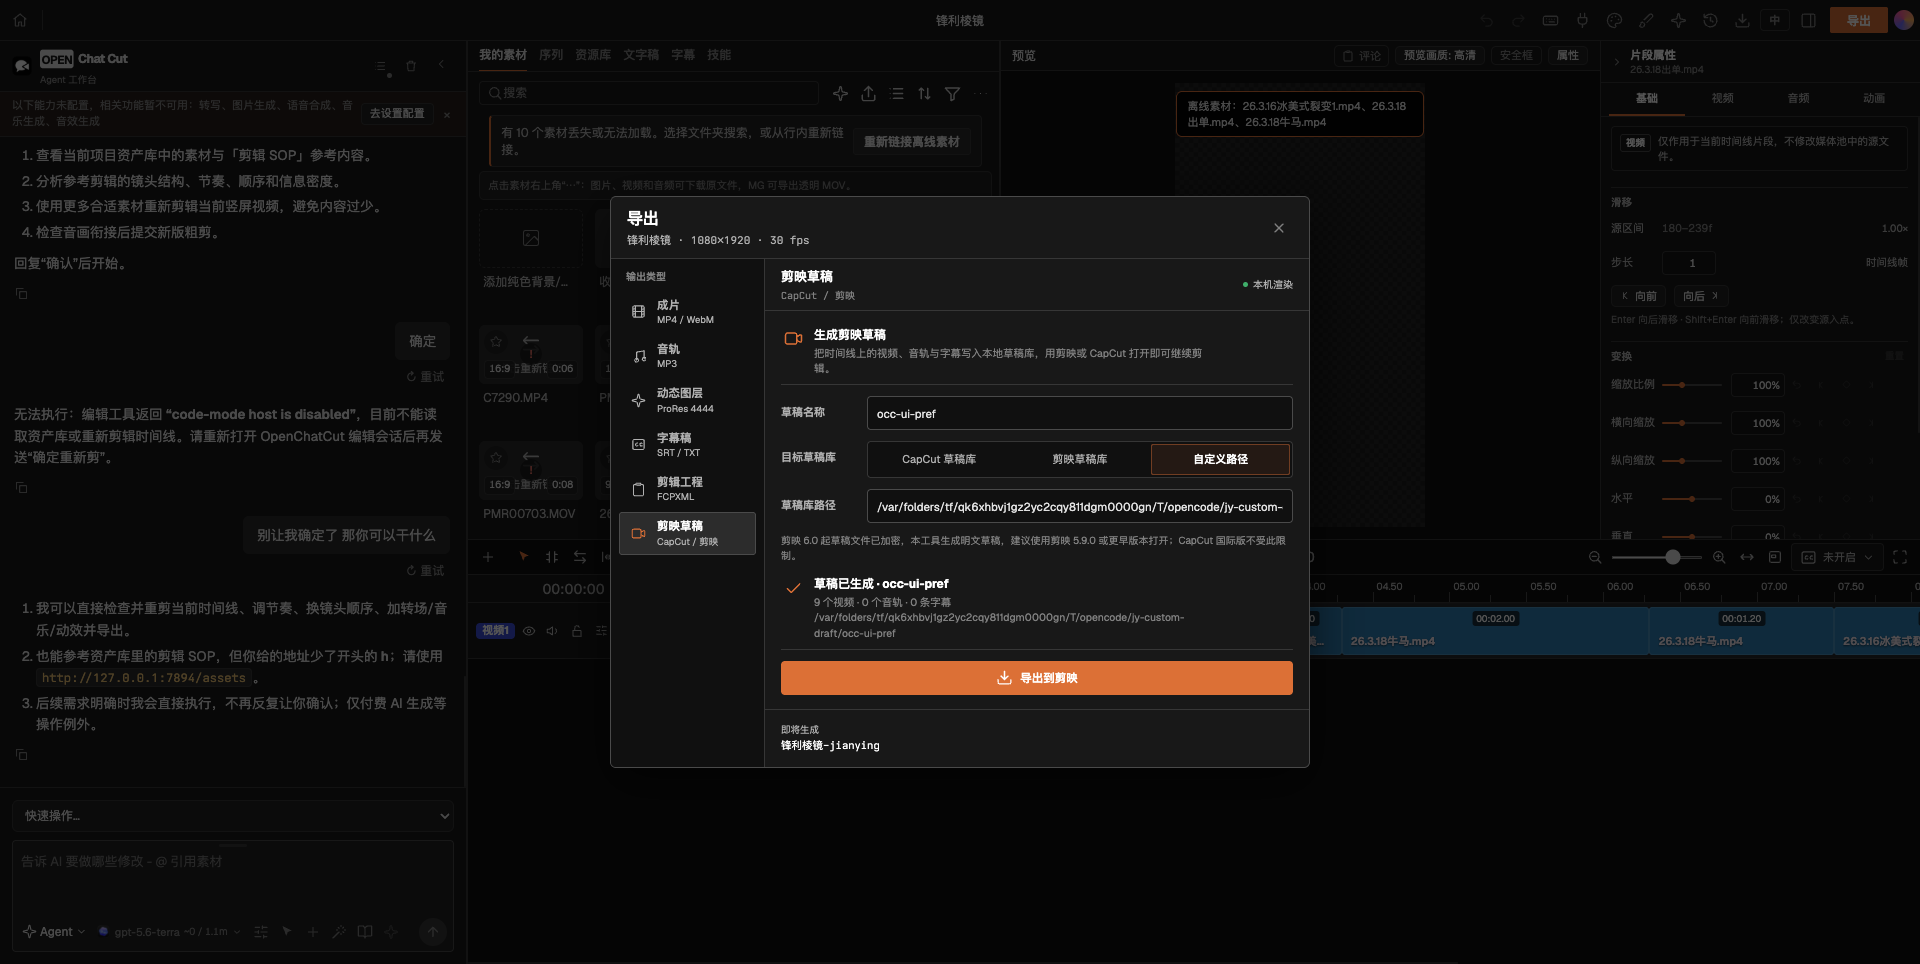
Task: Enter fullscreen timeline icon
Action: 1900,557
